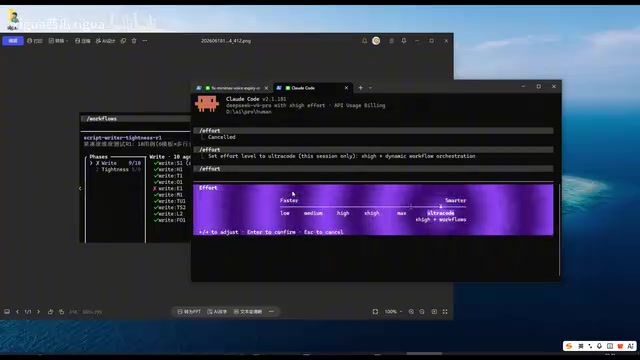Click the copy icon in viewer toolbar

(123, 41)
